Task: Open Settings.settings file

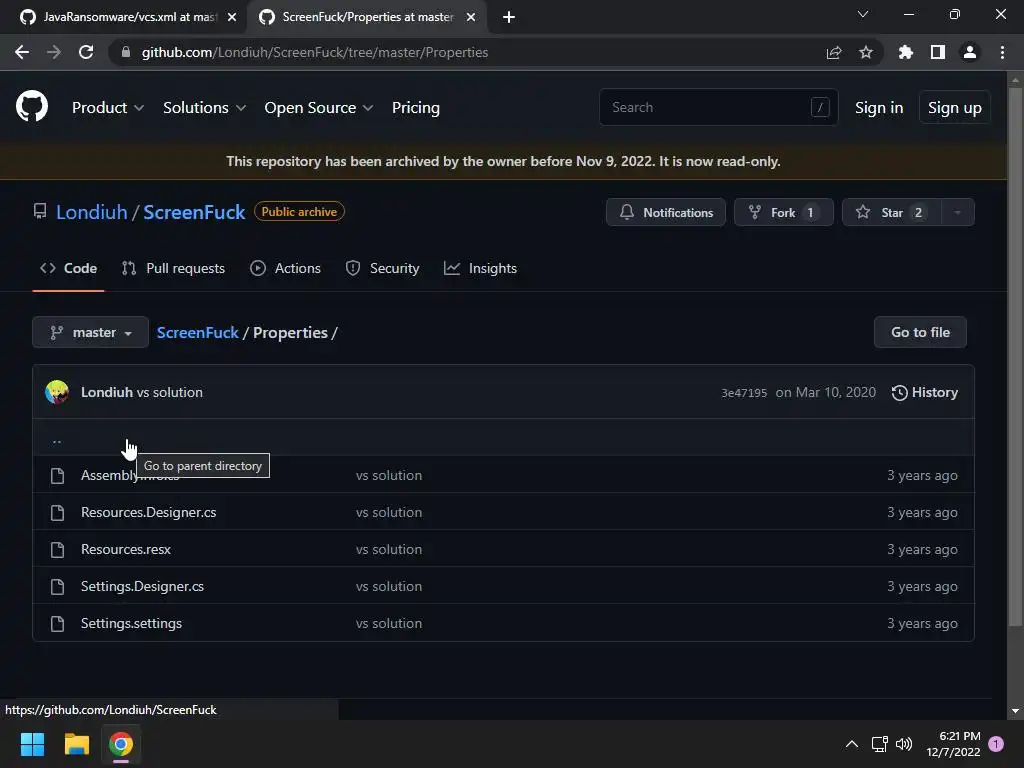Action: click(131, 623)
